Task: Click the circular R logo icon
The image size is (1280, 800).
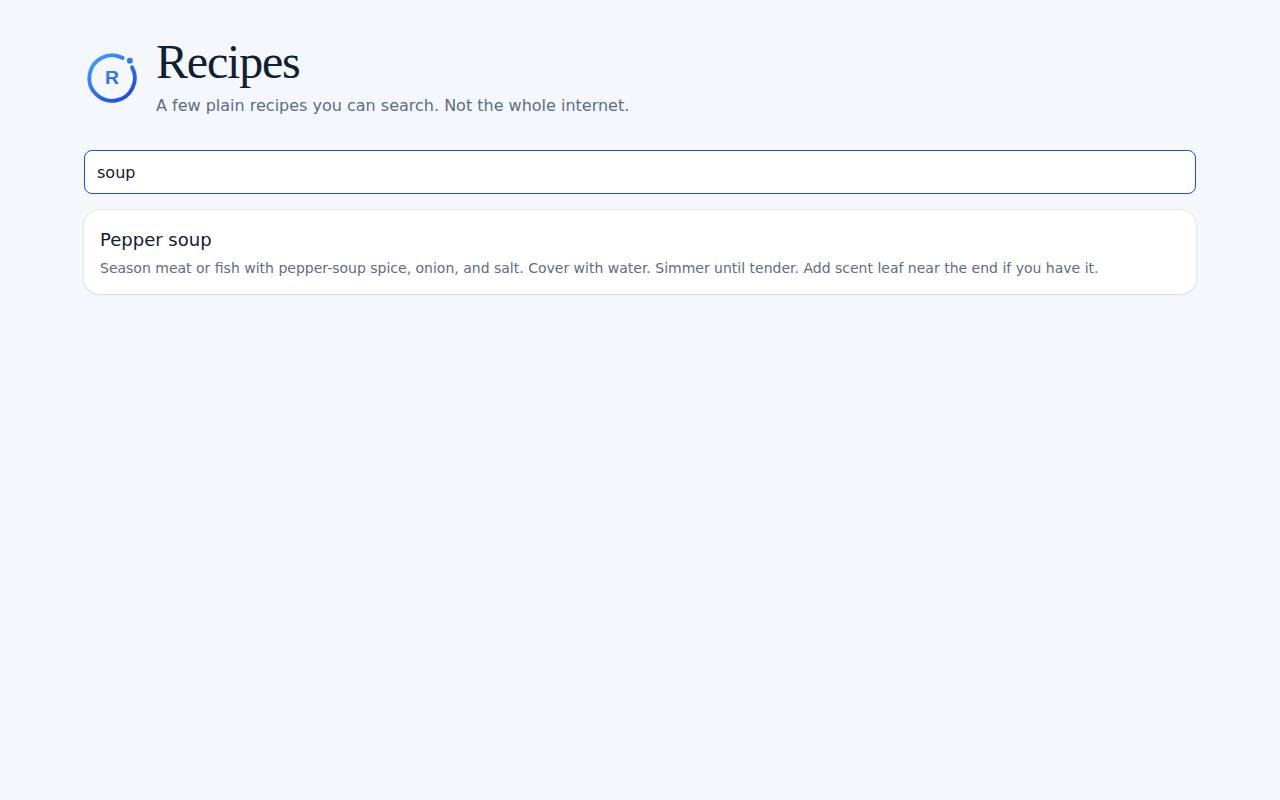Action: [112, 78]
